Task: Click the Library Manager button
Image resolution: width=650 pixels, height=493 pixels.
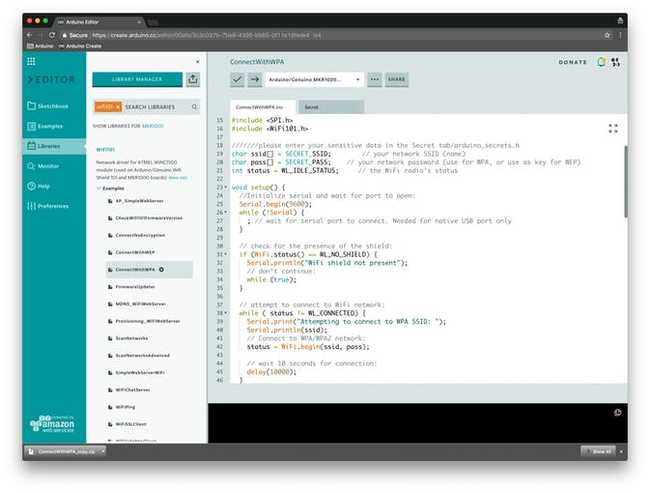Action: pyautogui.click(x=136, y=79)
